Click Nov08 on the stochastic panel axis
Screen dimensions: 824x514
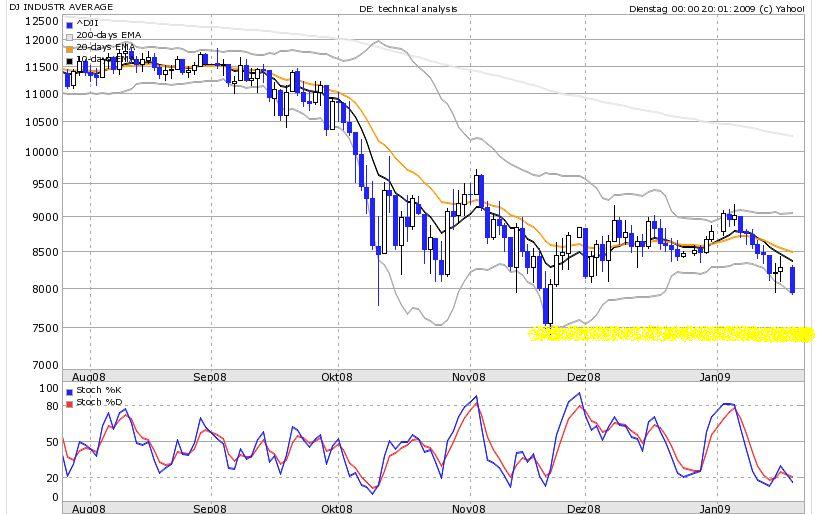click(469, 509)
